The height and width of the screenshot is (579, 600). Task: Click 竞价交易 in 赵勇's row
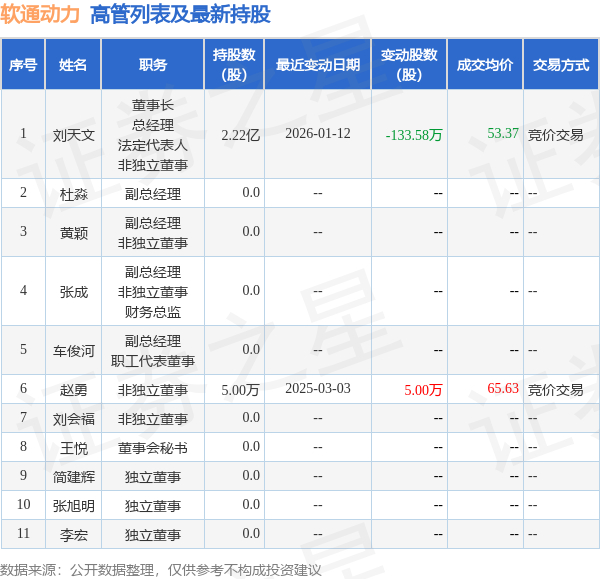click(x=556, y=390)
